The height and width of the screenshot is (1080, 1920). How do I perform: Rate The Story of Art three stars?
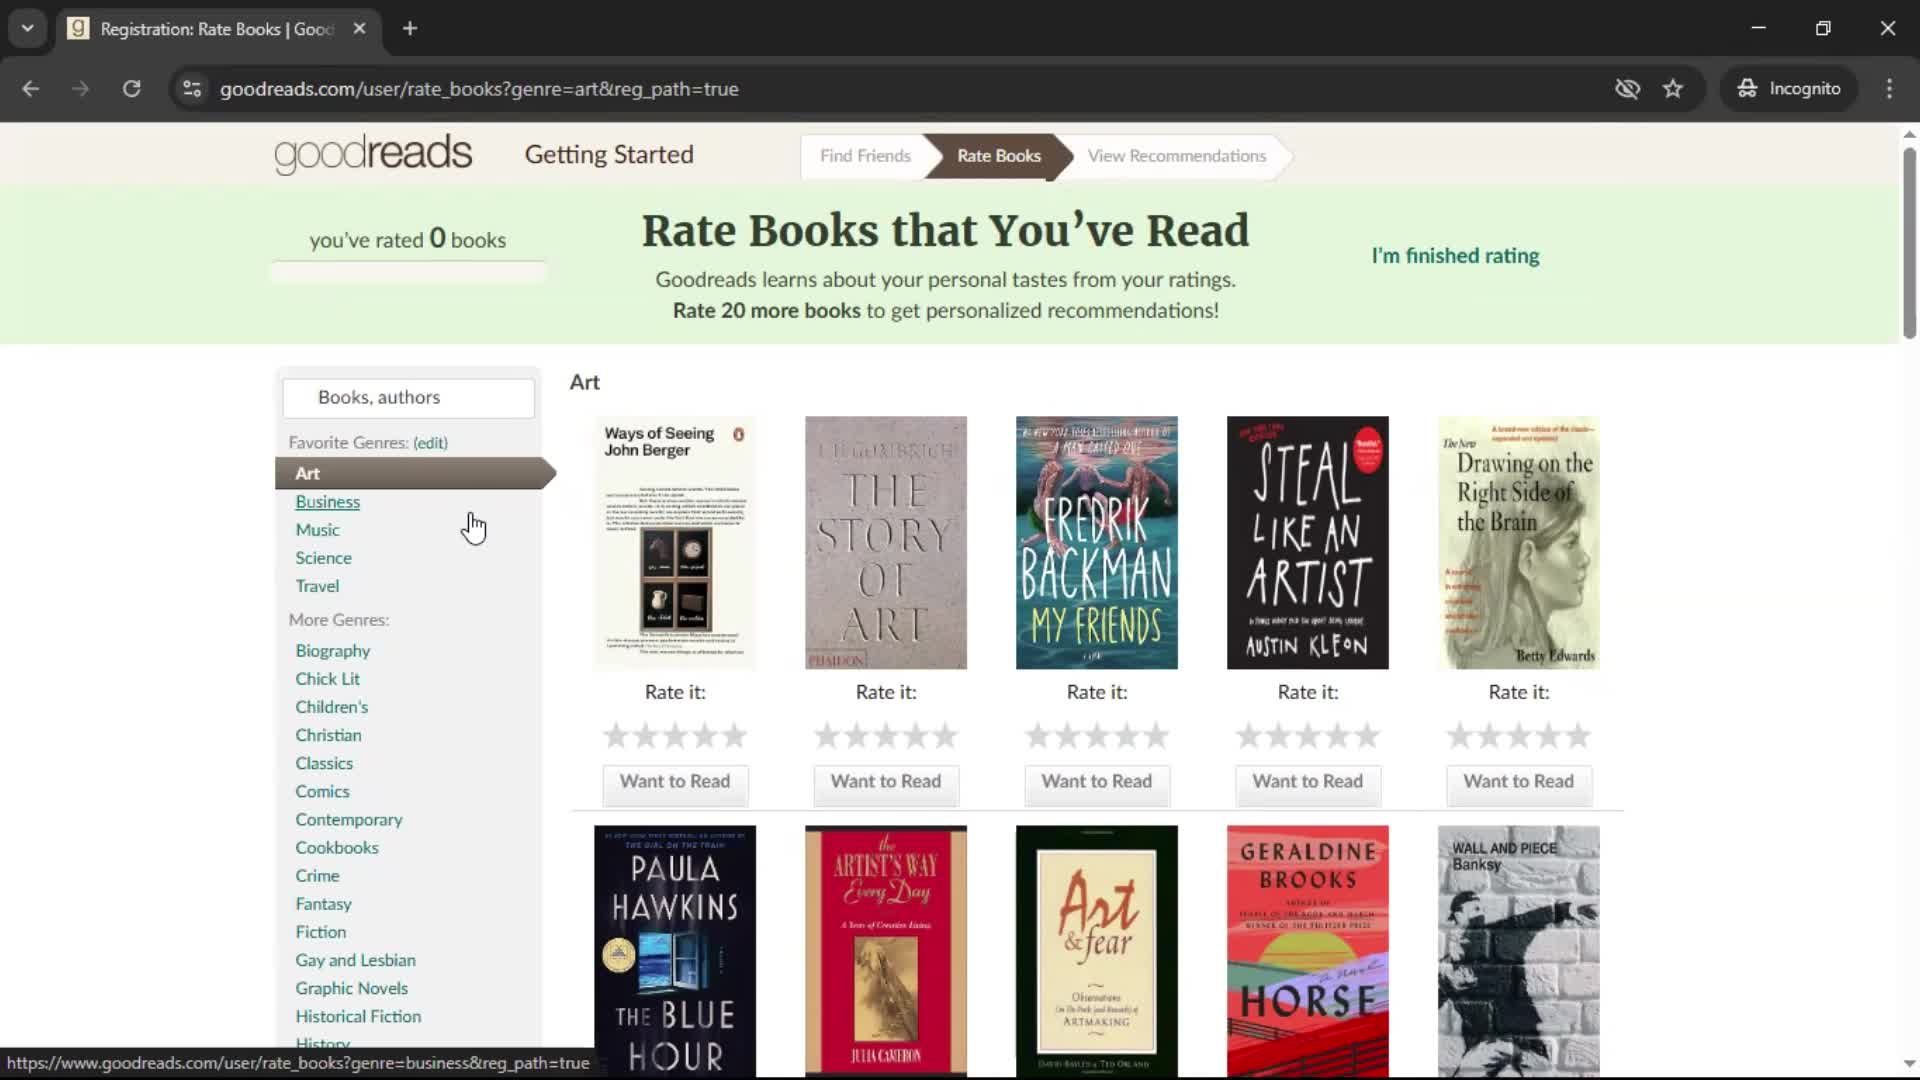pos(886,737)
